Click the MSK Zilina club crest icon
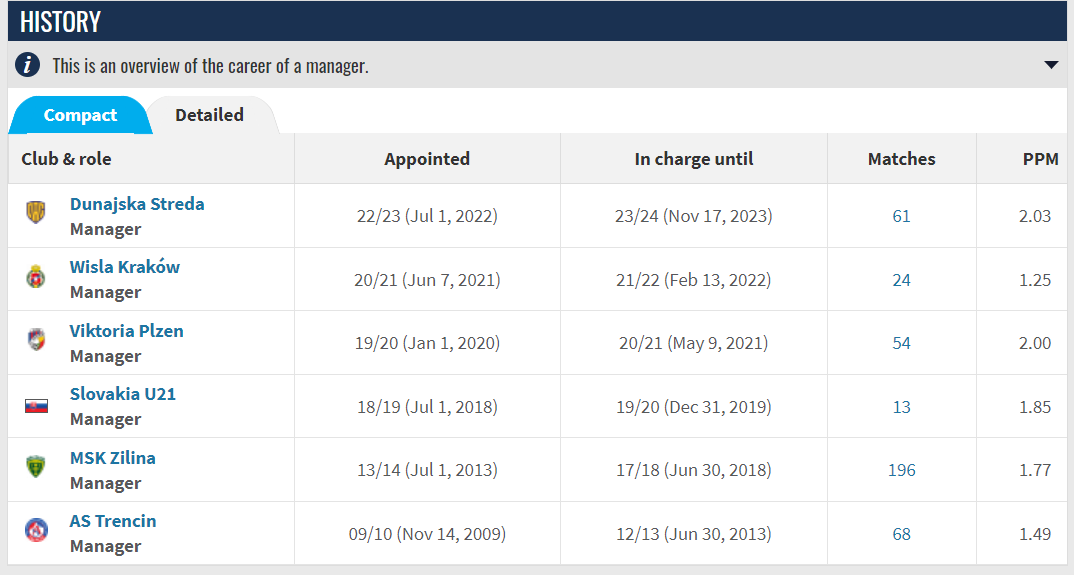 [x=36, y=467]
